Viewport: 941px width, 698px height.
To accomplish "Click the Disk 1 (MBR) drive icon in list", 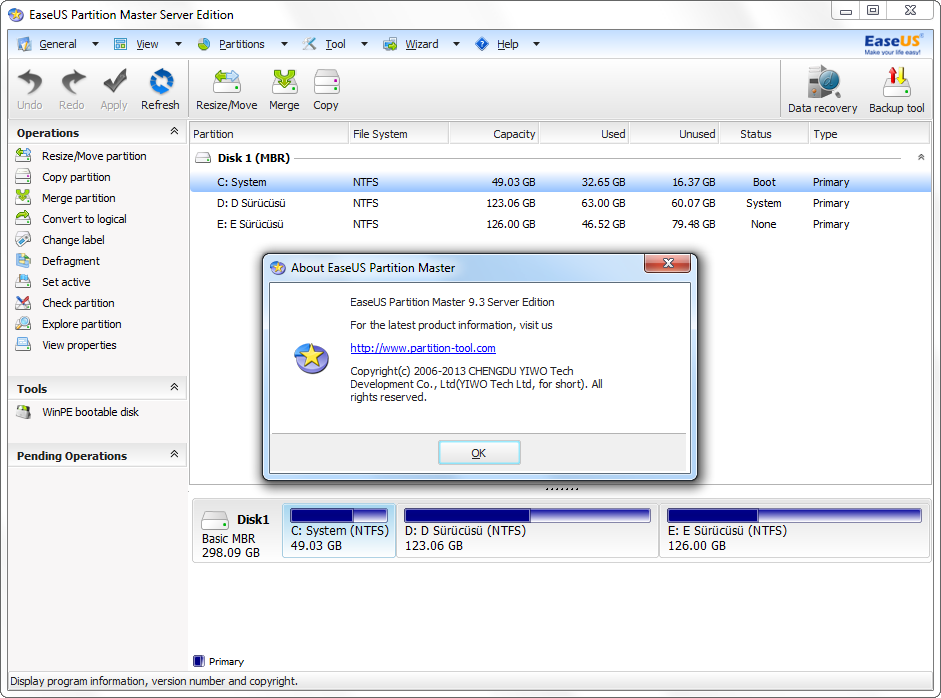I will [203, 158].
